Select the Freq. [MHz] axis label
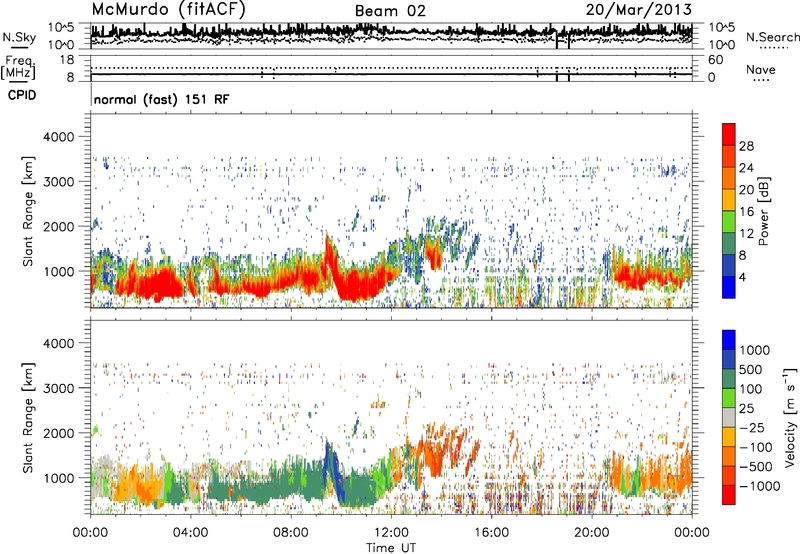Image resolution: width=800 pixels, height=554 pixels. point(18,68)
